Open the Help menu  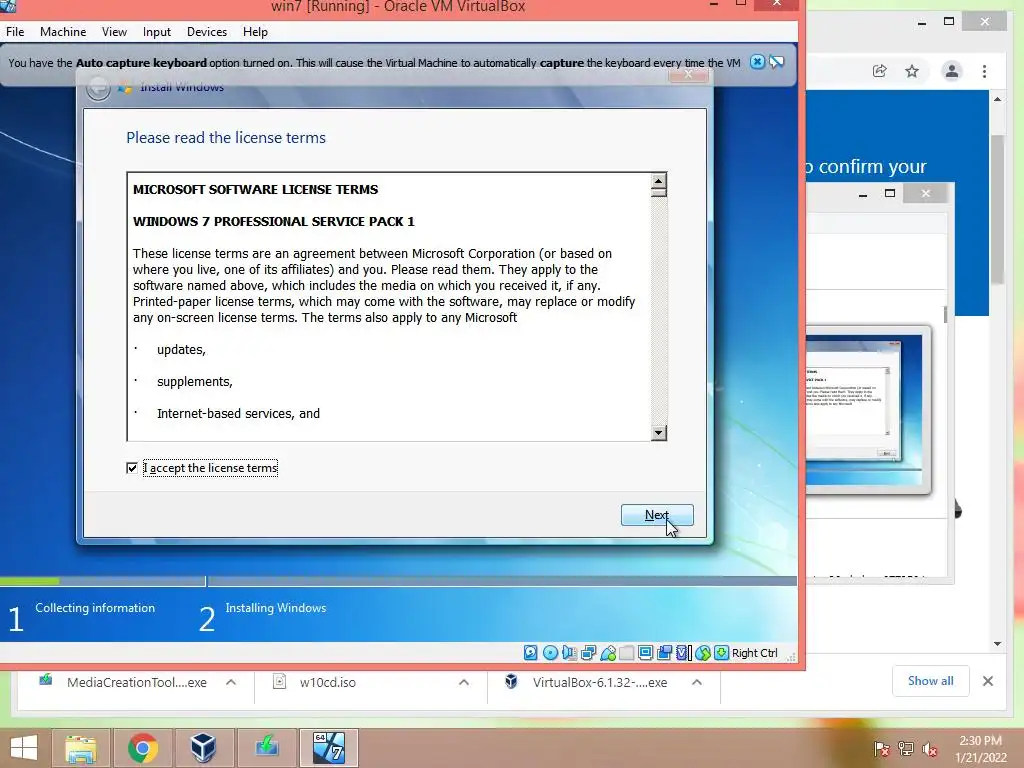[255, 31]
